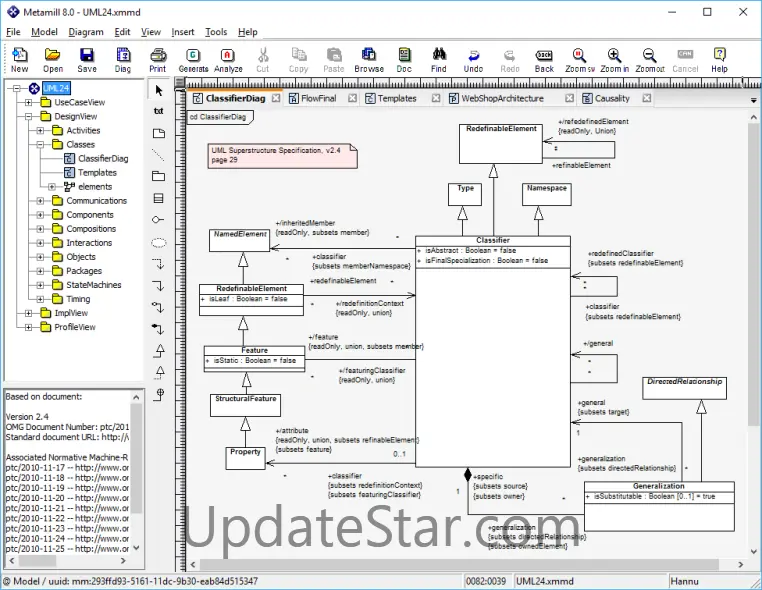Expand the Communications folder
The image size is (762, 590).
[x=40, y=201]
